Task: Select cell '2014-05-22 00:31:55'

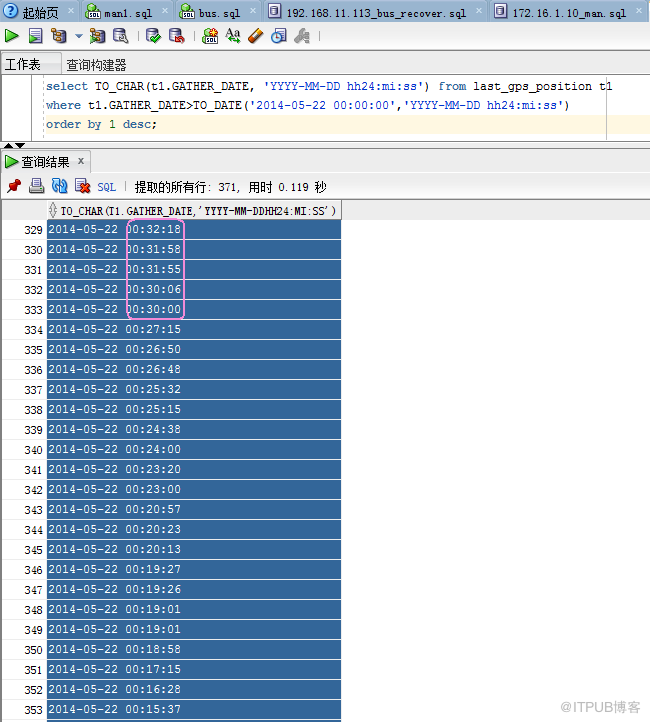Action: pos(194,269)
